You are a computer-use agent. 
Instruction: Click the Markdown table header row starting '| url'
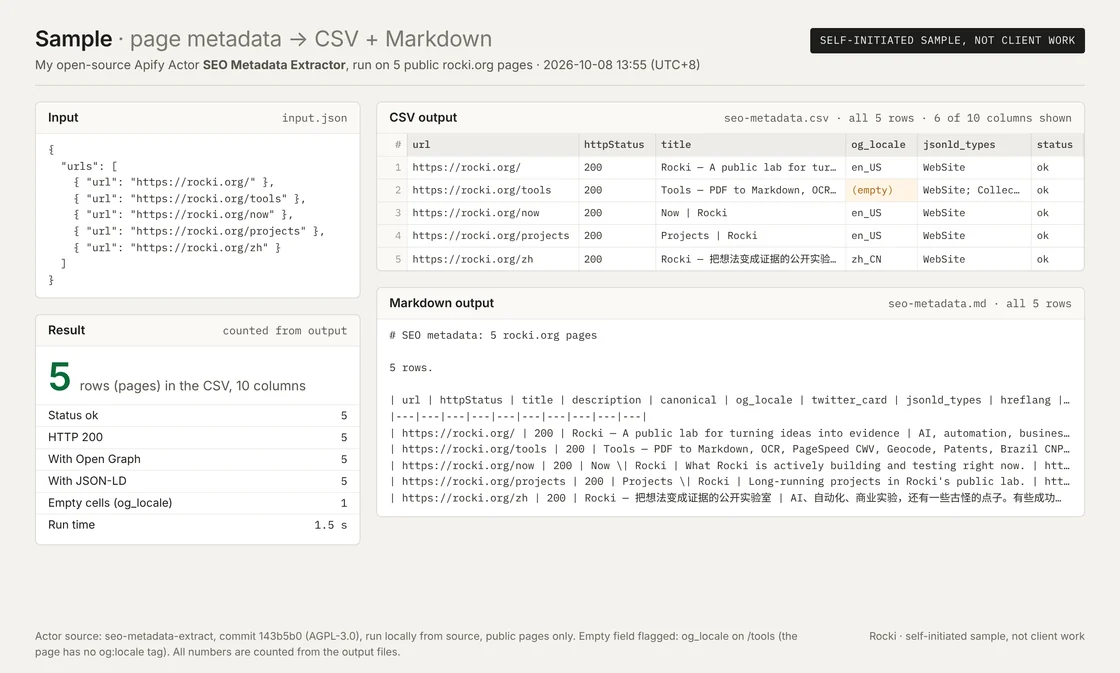pyautogui.click(x=730, y=400)
